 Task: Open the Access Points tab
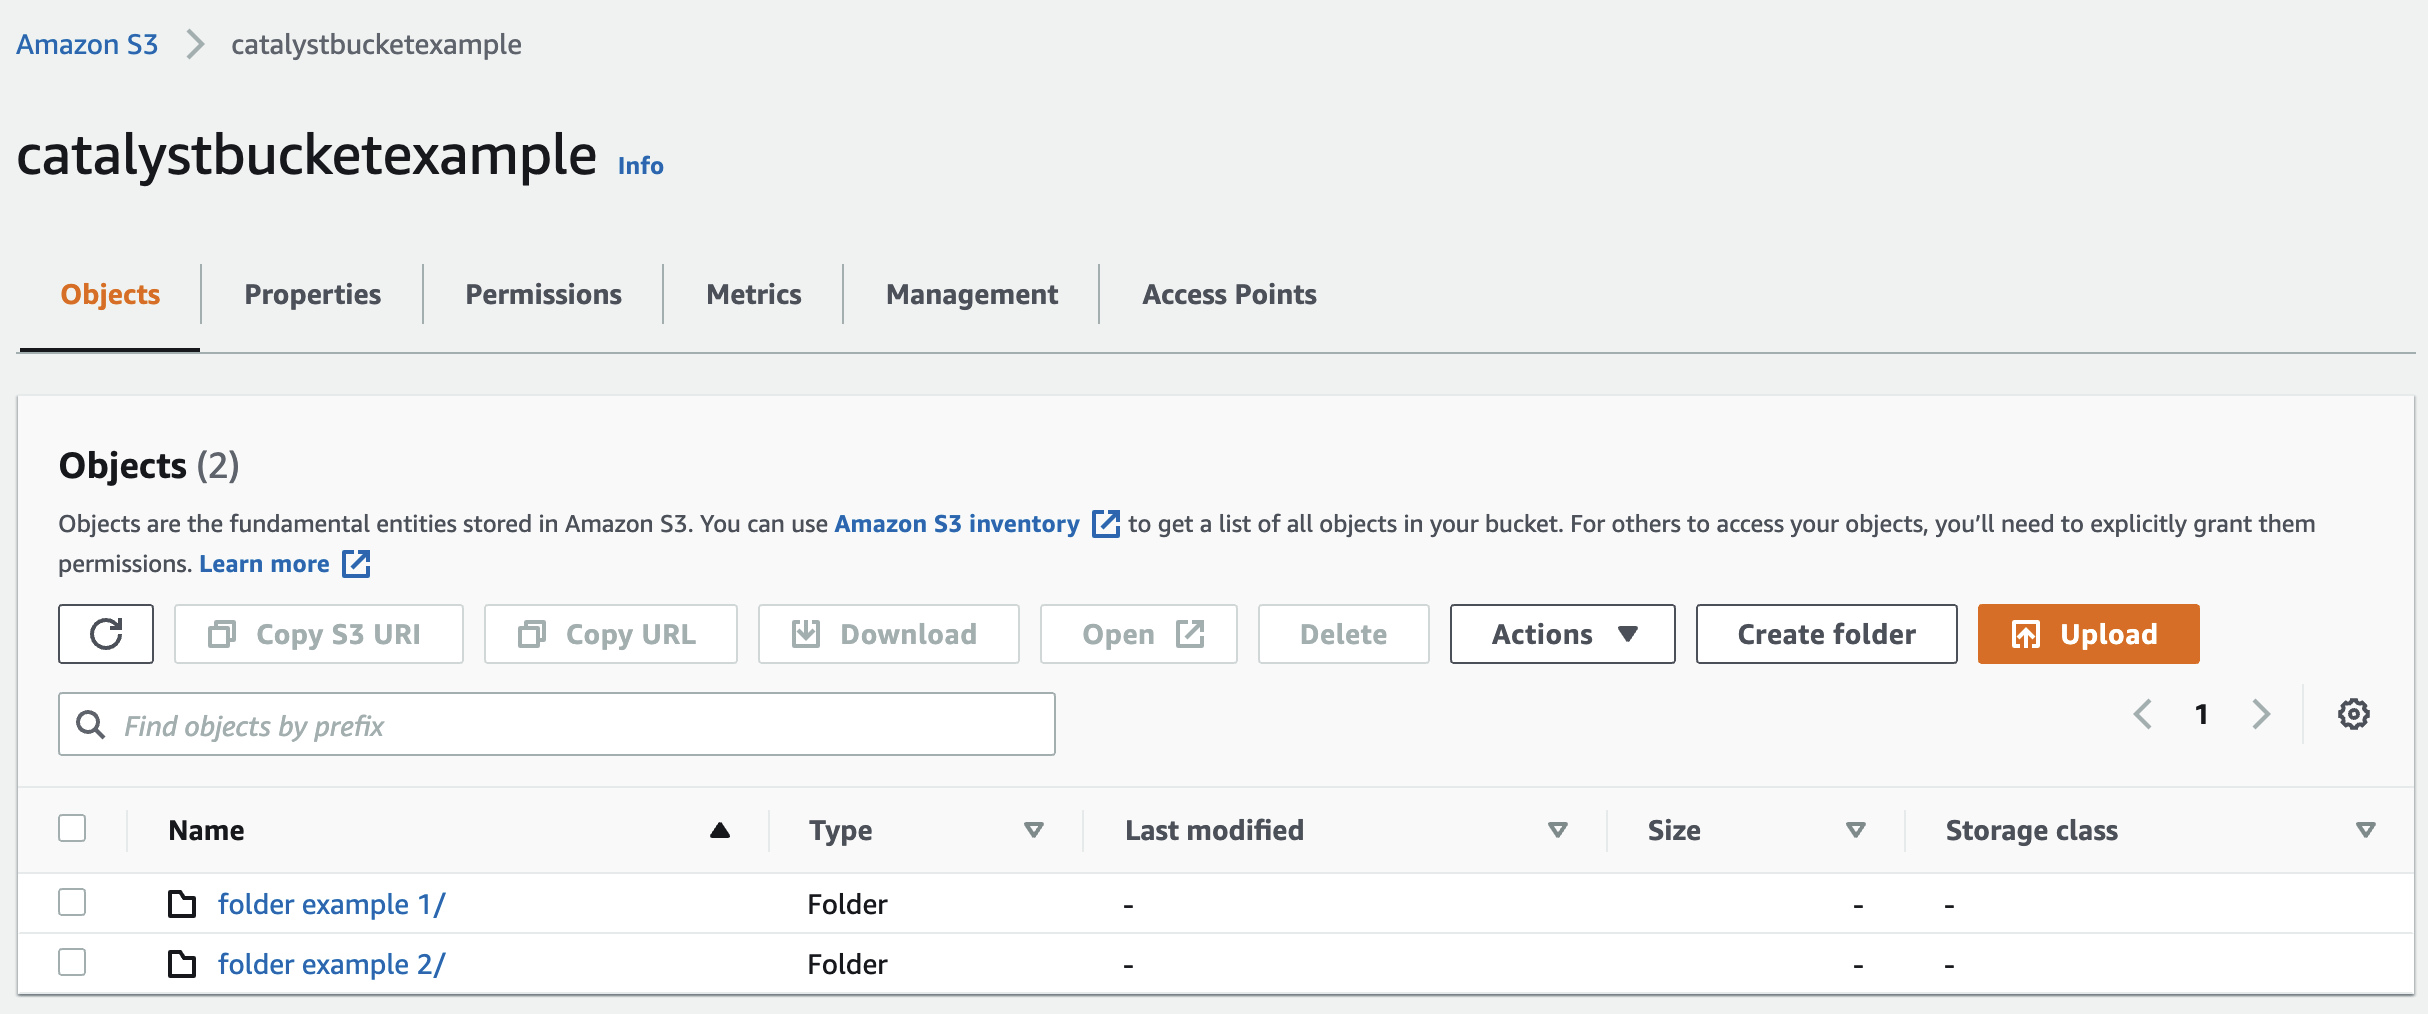(1229, 295)
